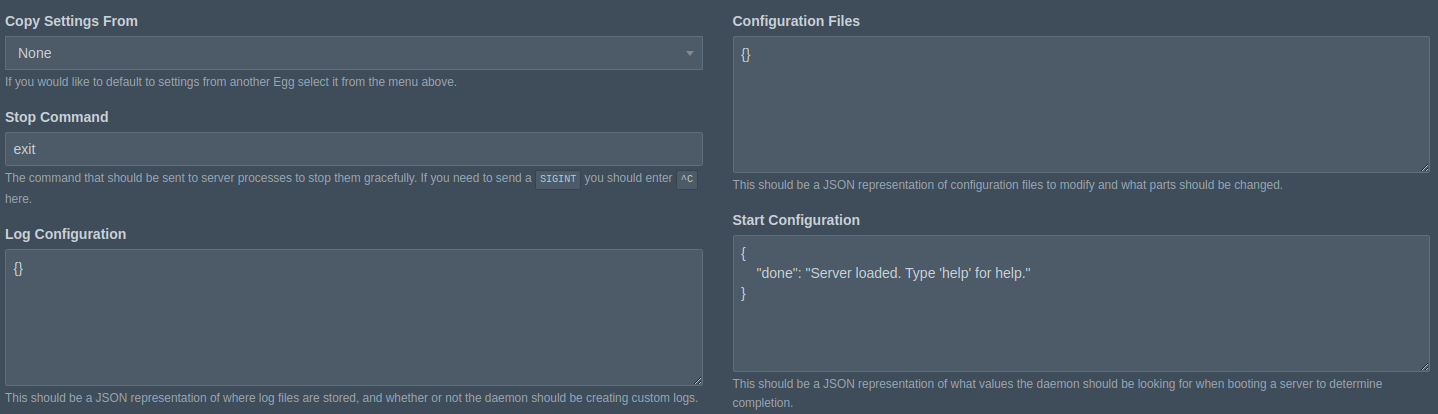Click the dropdown arrow beside None
This screenshot has width=1438, height=414.
pos(689,53)
